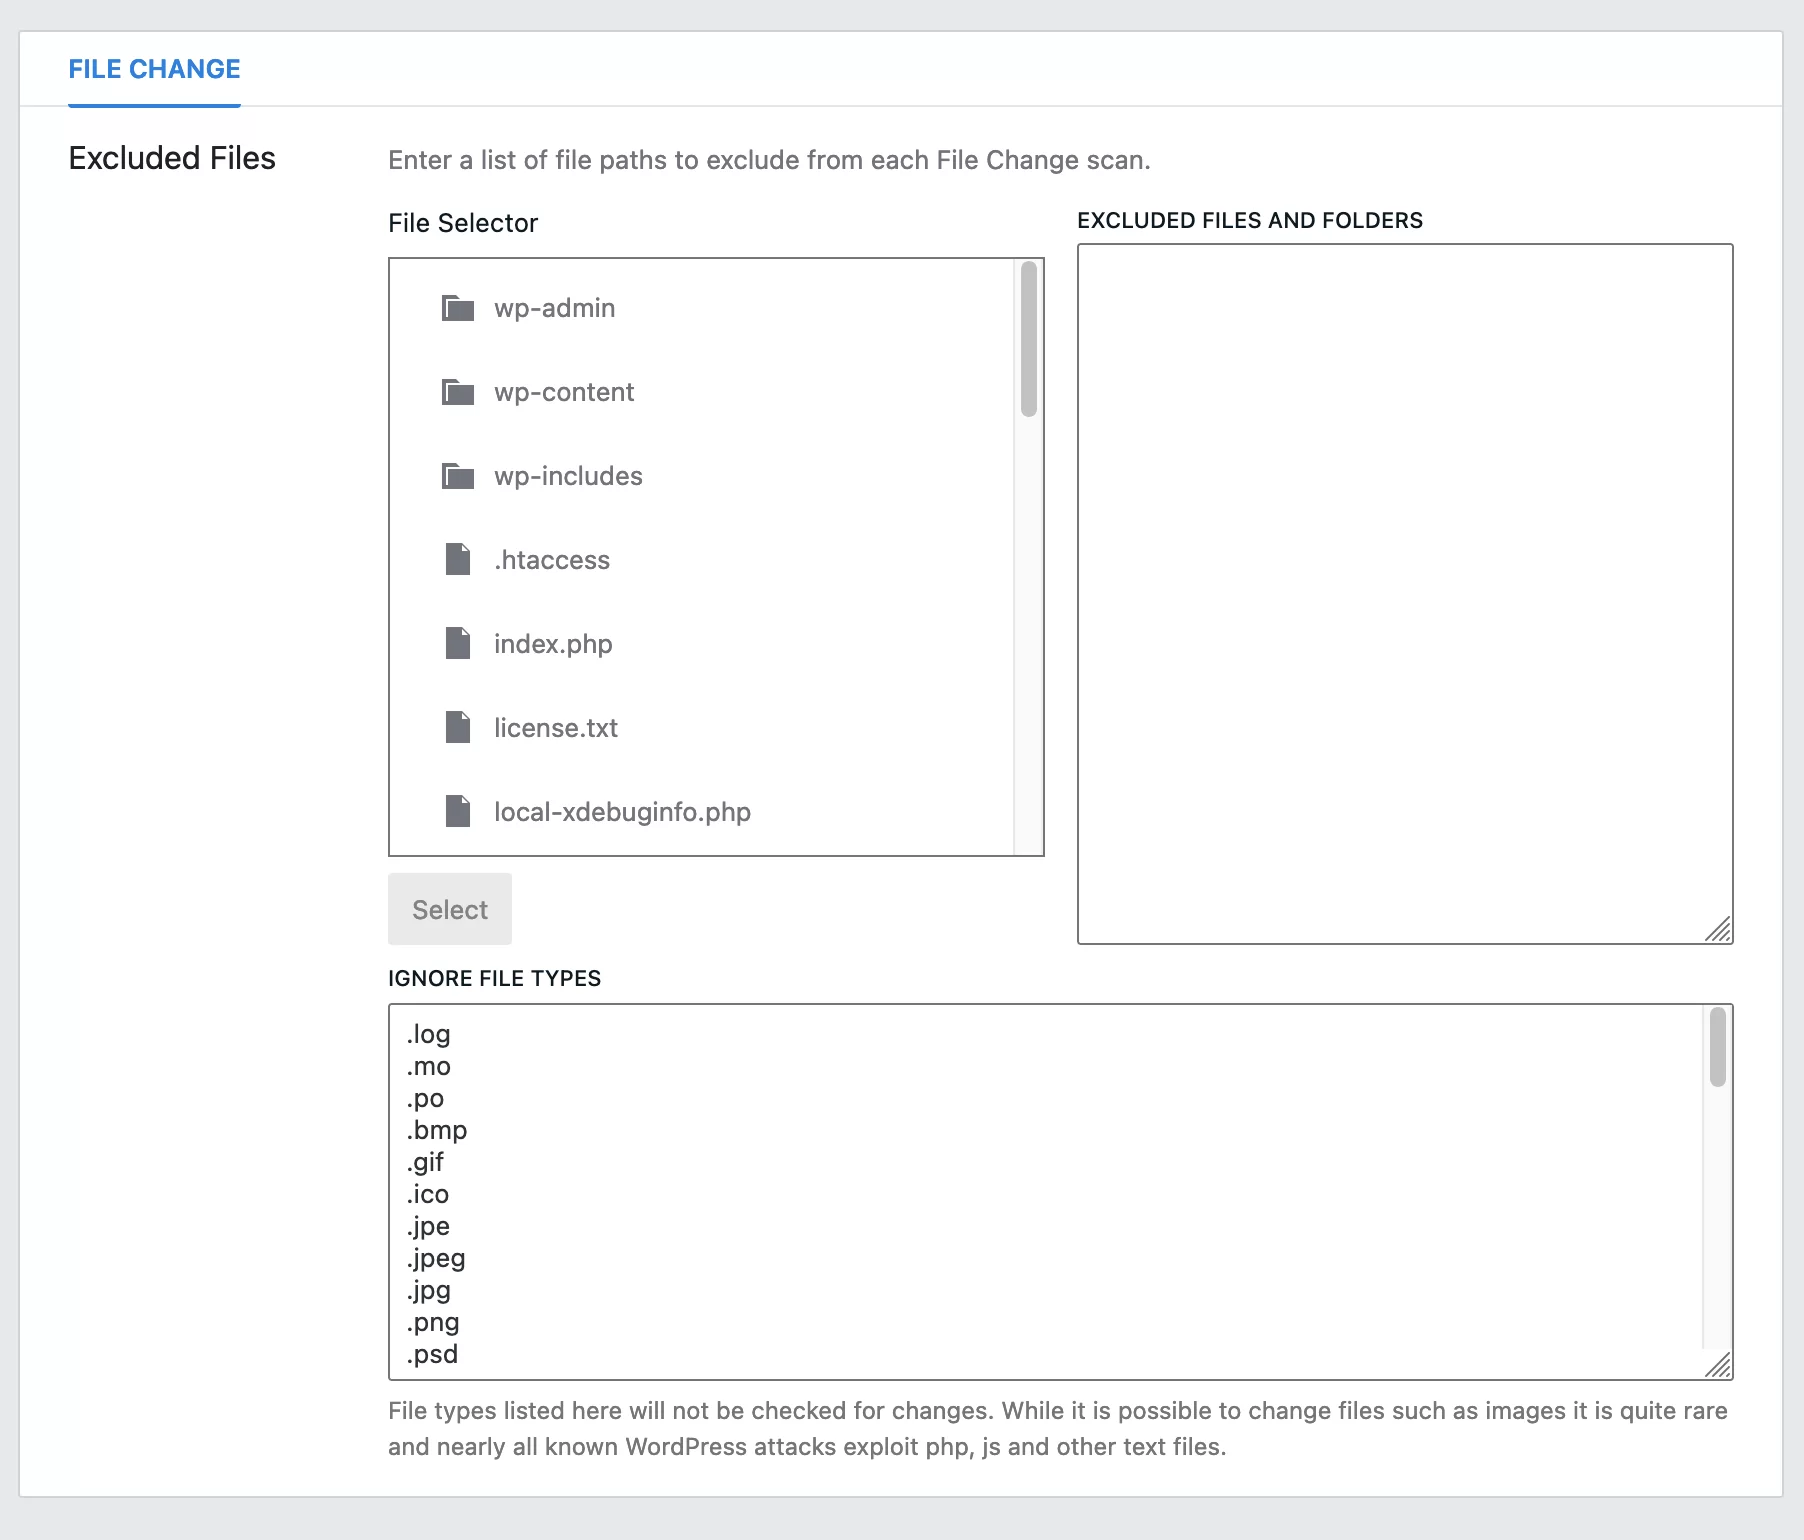
Task: Choose the .htaccess file name
Action: pyautogui.click(x=552, y=560)
